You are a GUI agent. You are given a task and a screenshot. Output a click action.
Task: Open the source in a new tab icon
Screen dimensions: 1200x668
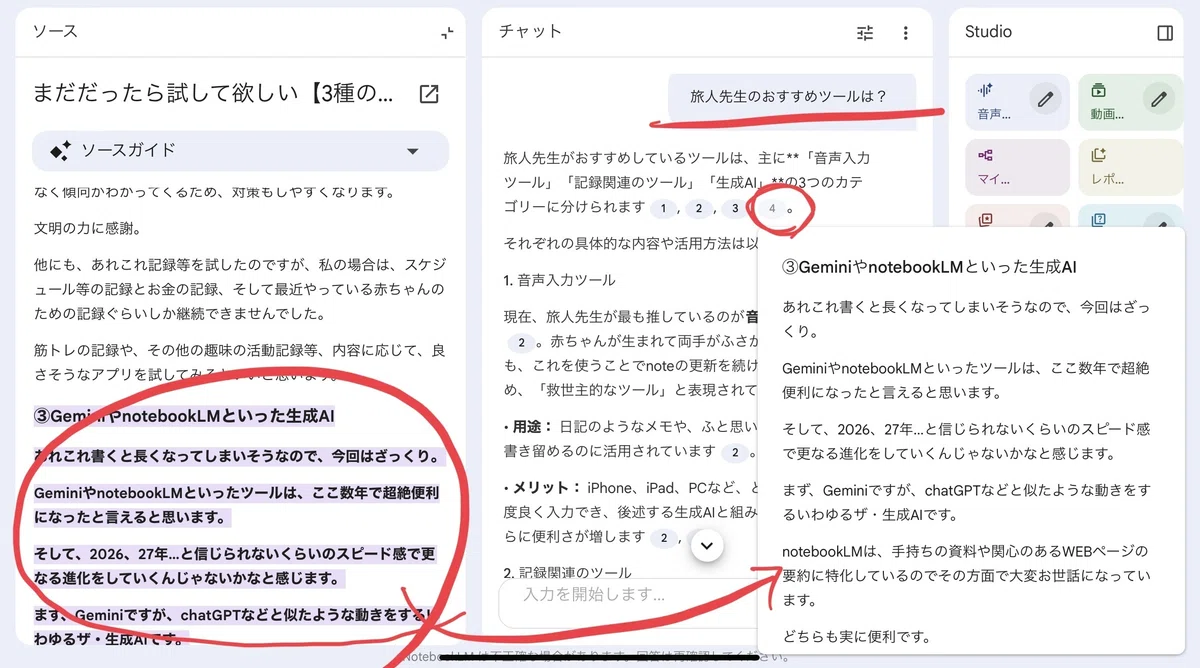pyautogui.click(x=428, y=94)
